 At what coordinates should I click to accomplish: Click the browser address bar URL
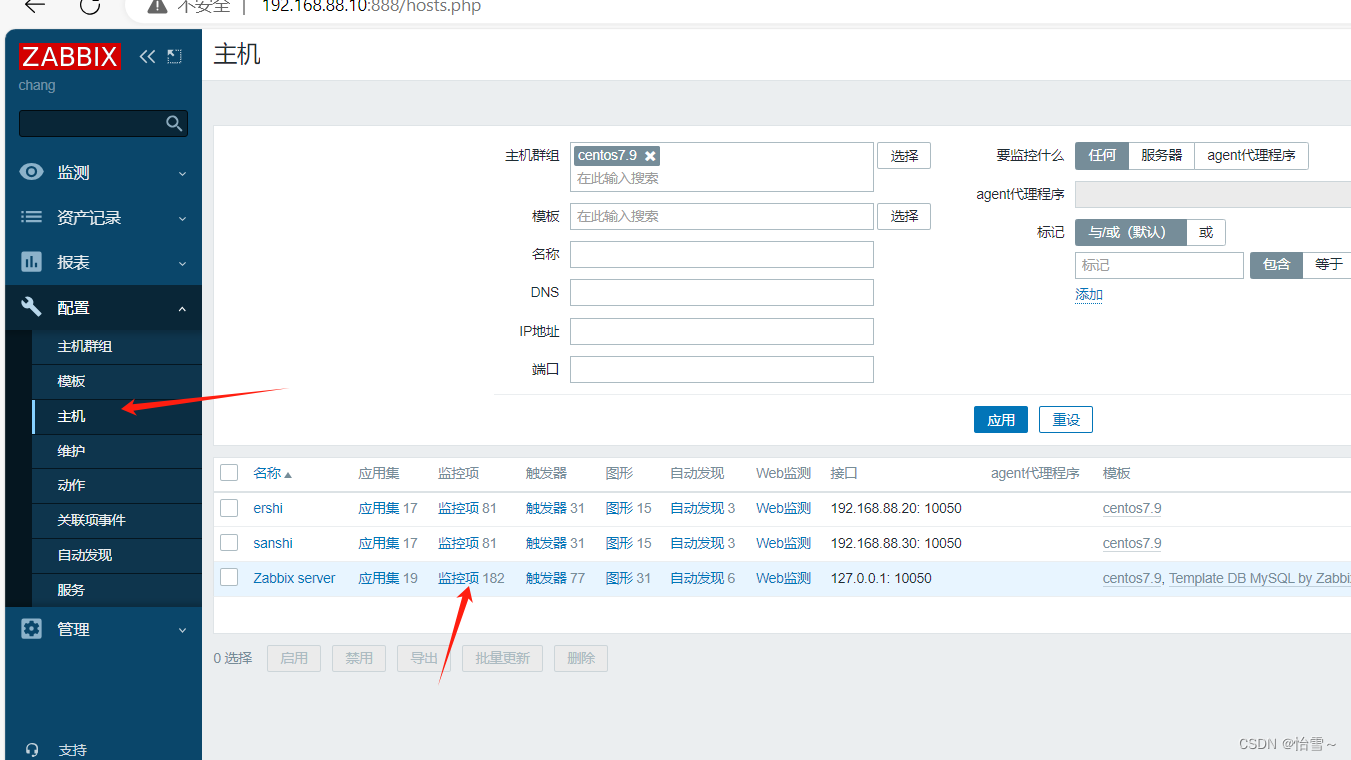(x=371, y=7)
